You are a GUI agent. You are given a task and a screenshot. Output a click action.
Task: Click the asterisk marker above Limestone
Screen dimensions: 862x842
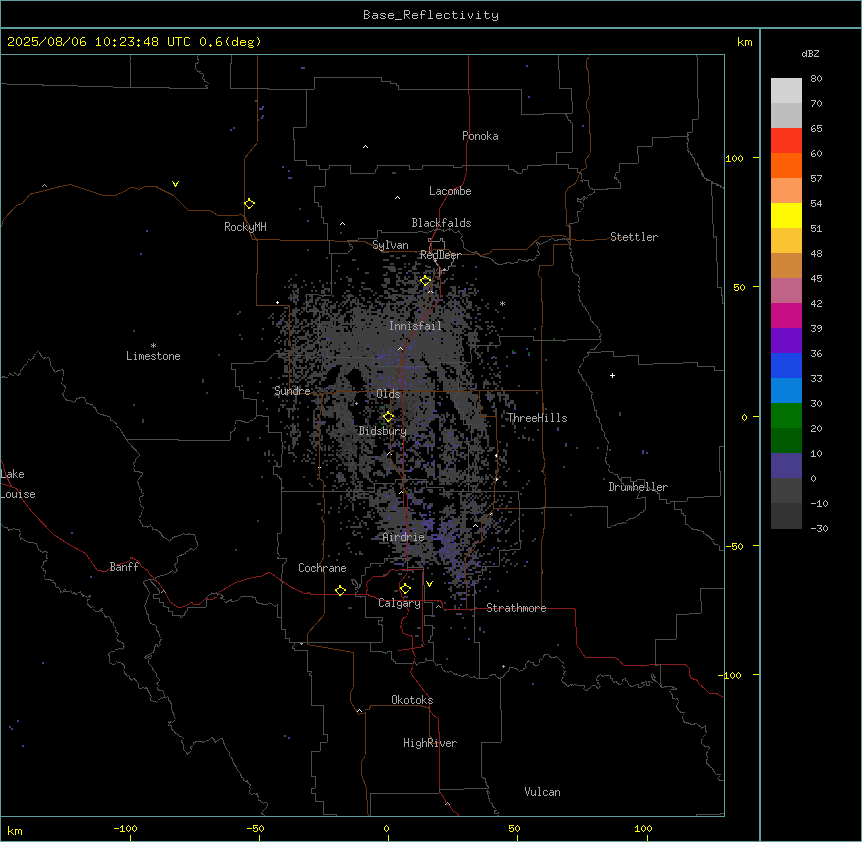(153, 346)
